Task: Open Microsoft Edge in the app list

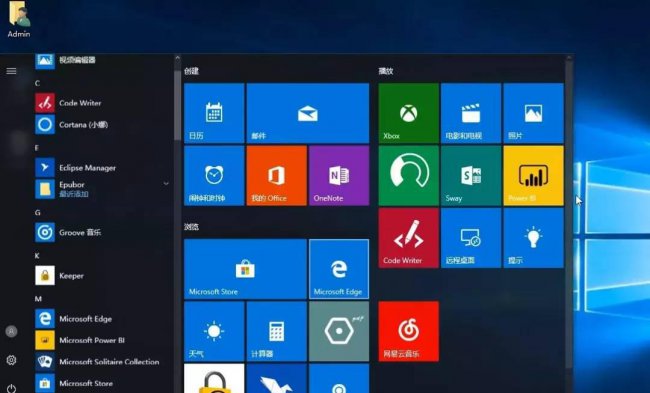Action: [104, 319]
